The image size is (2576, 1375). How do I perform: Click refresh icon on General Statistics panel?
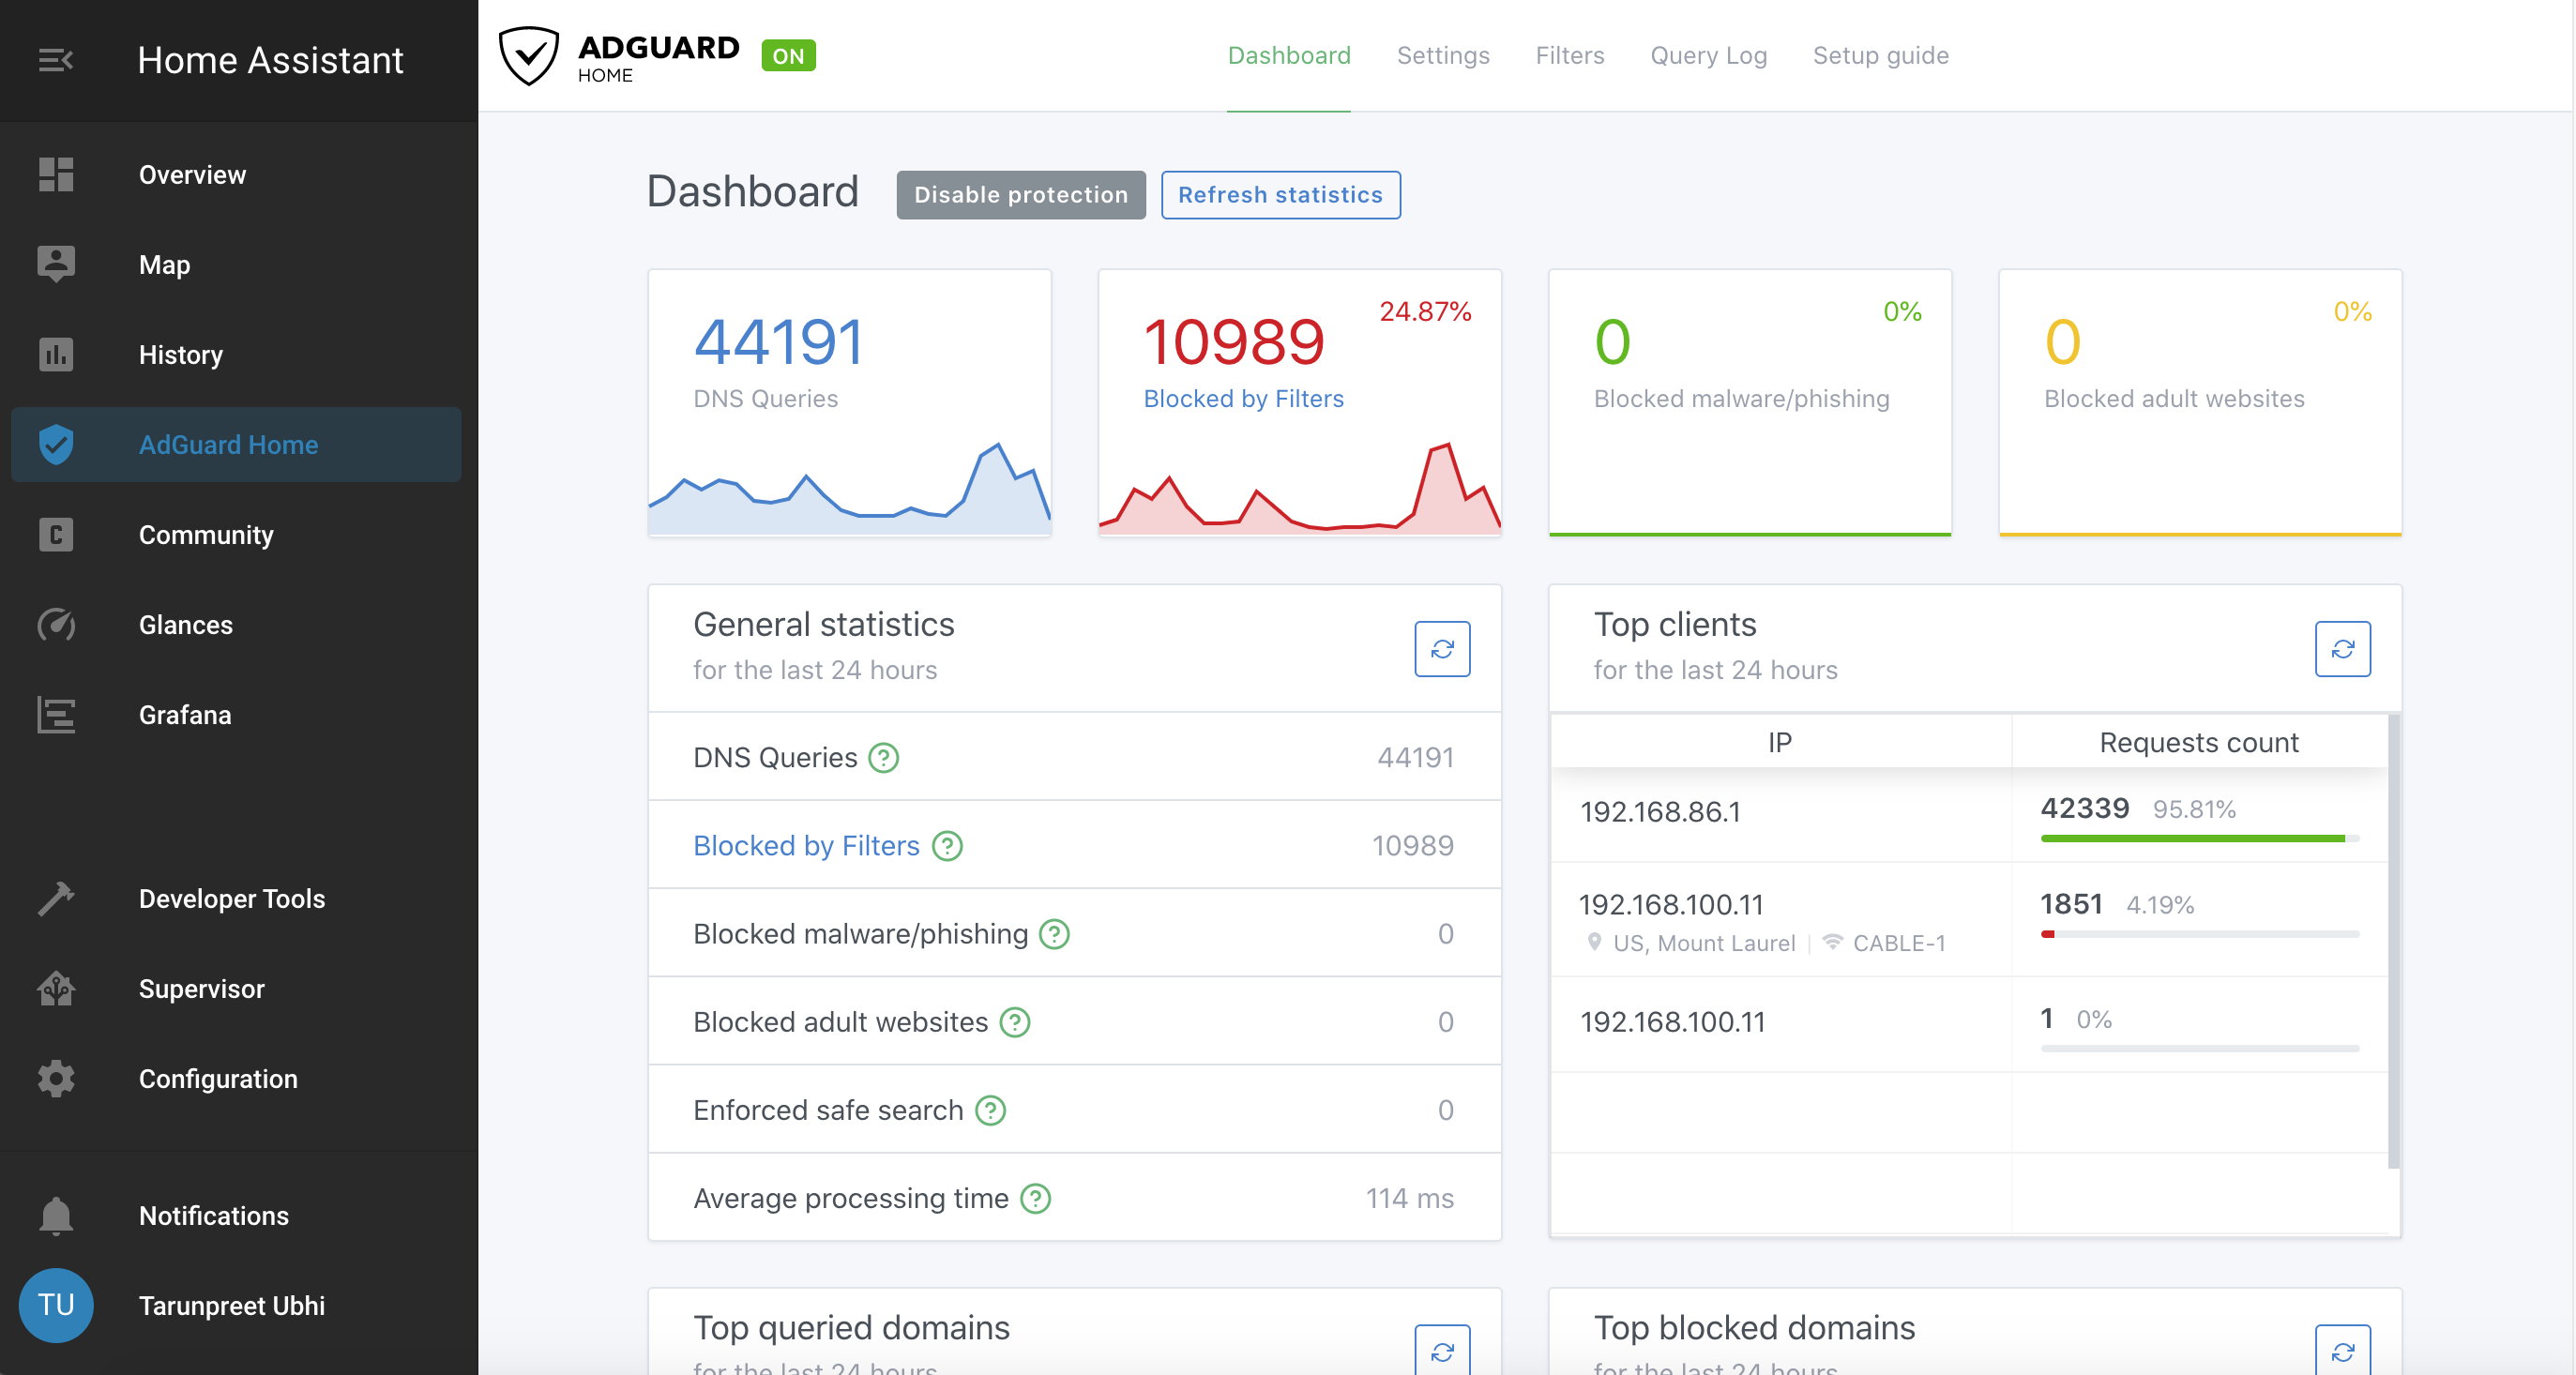point(1441,649)
